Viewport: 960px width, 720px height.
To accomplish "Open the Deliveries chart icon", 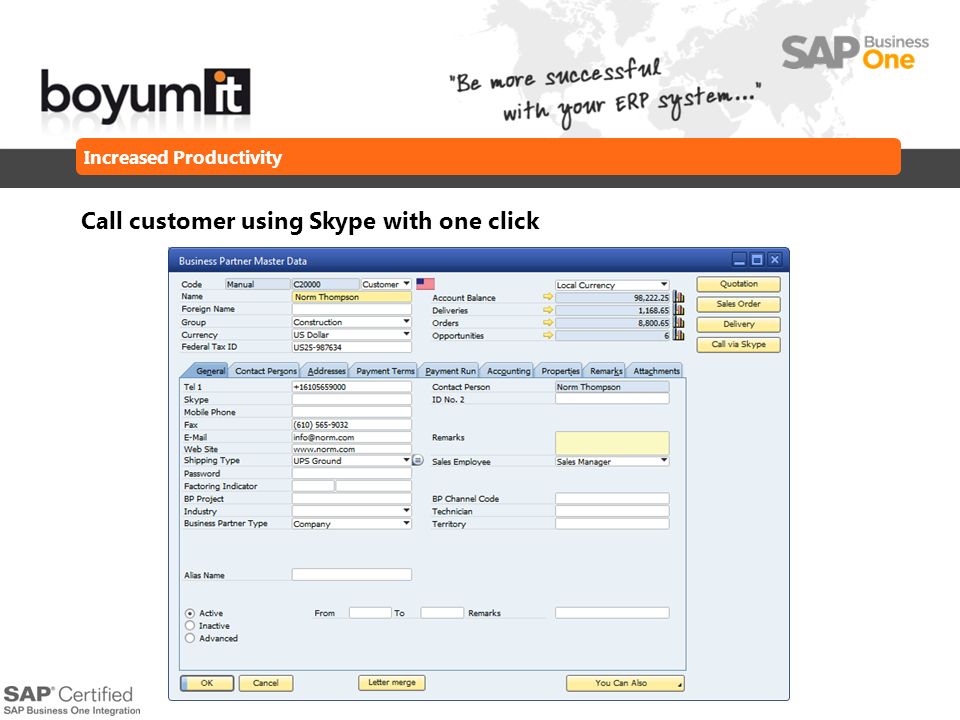I will pyautogui.click(x=678, y=310).
